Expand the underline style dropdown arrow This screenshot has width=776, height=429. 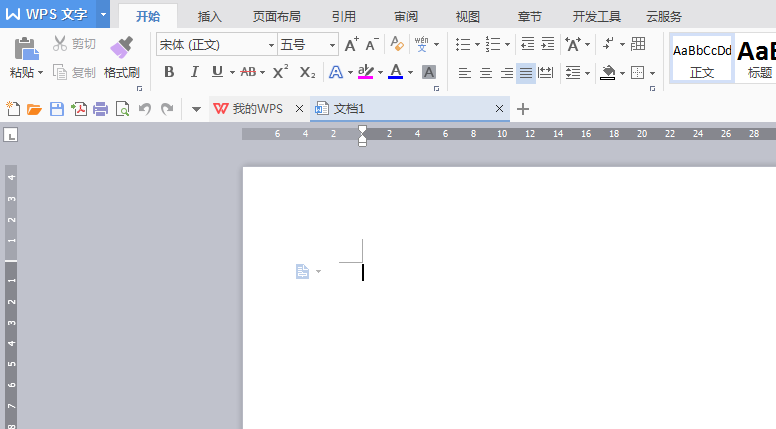[232, 73]
